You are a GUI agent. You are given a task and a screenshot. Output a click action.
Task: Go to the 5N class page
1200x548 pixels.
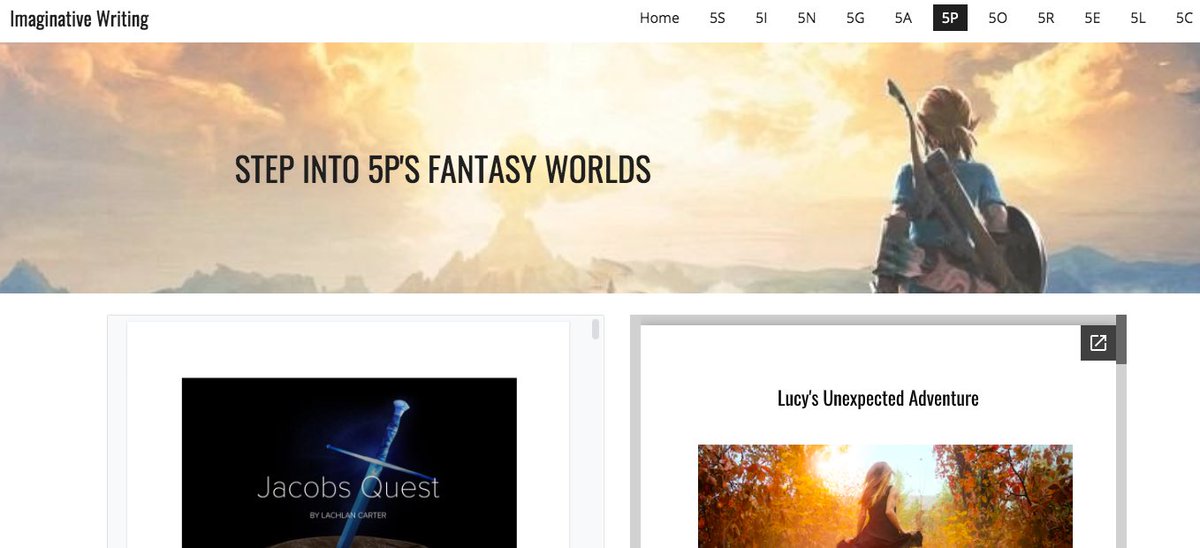point(807,18)
